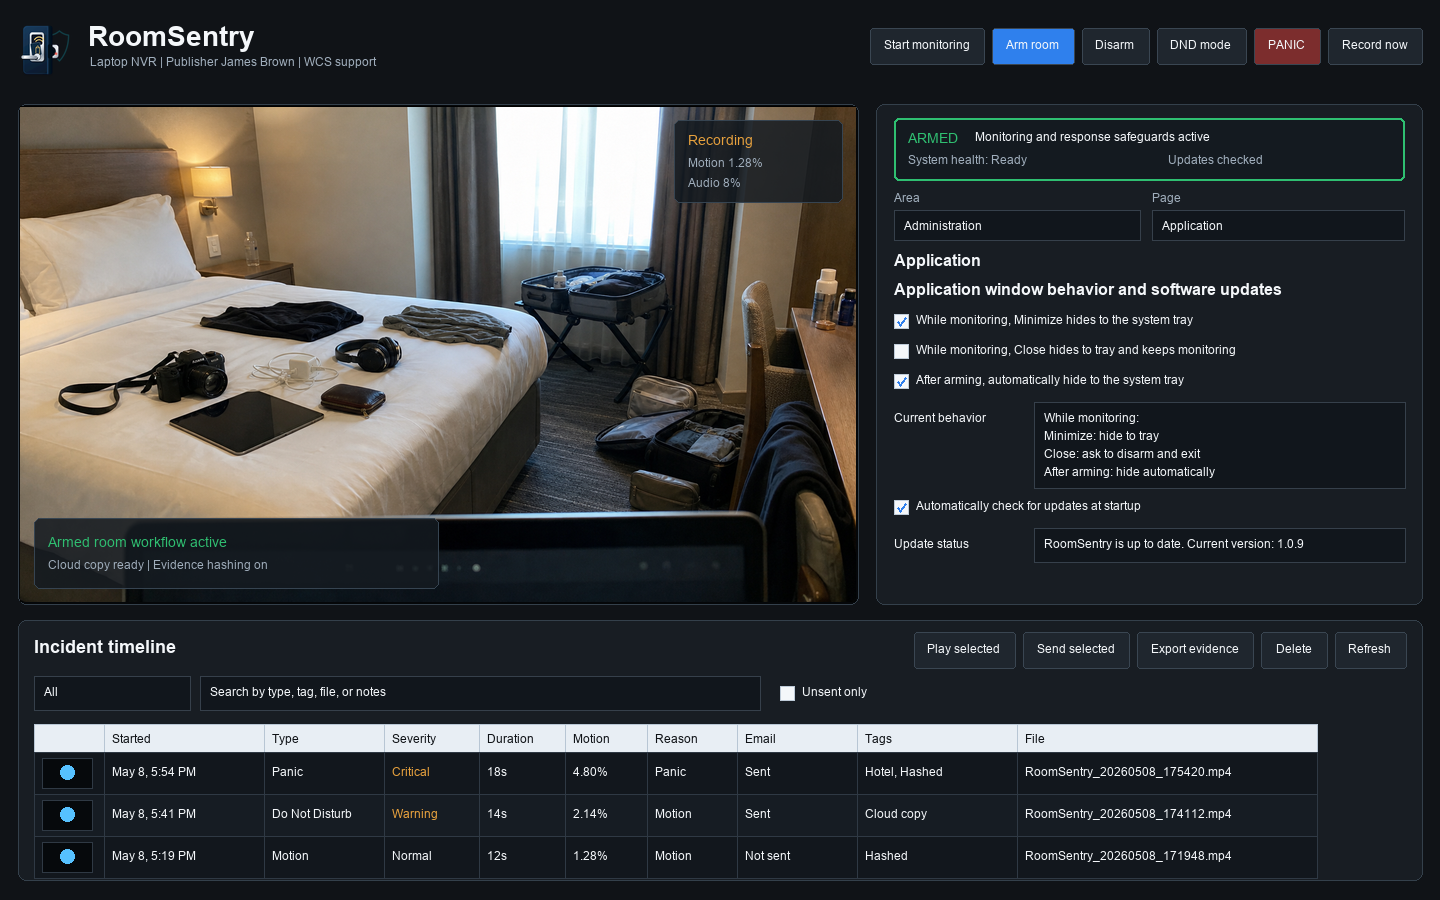
Task: Toggle automatic update check at startup
Action: pos(901,507)
